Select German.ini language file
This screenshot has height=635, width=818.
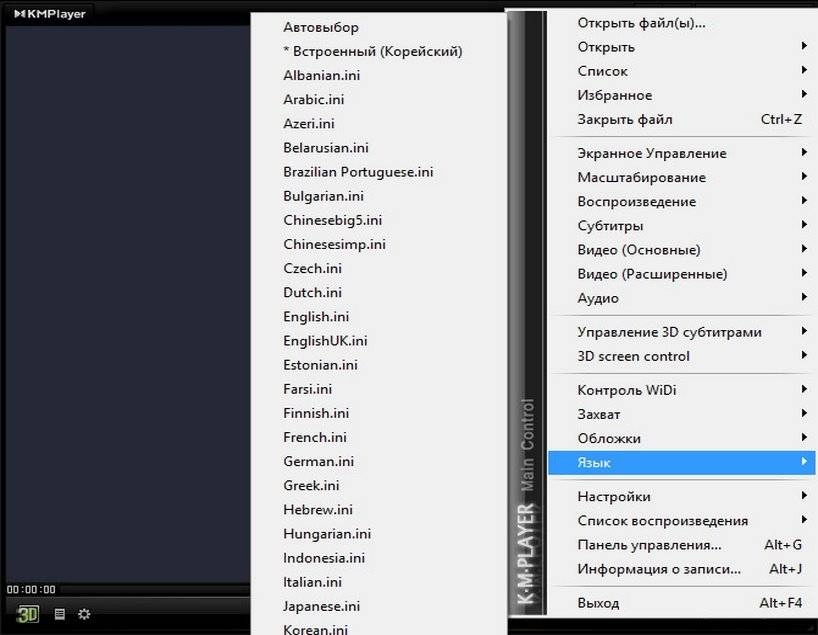[379, 461]
